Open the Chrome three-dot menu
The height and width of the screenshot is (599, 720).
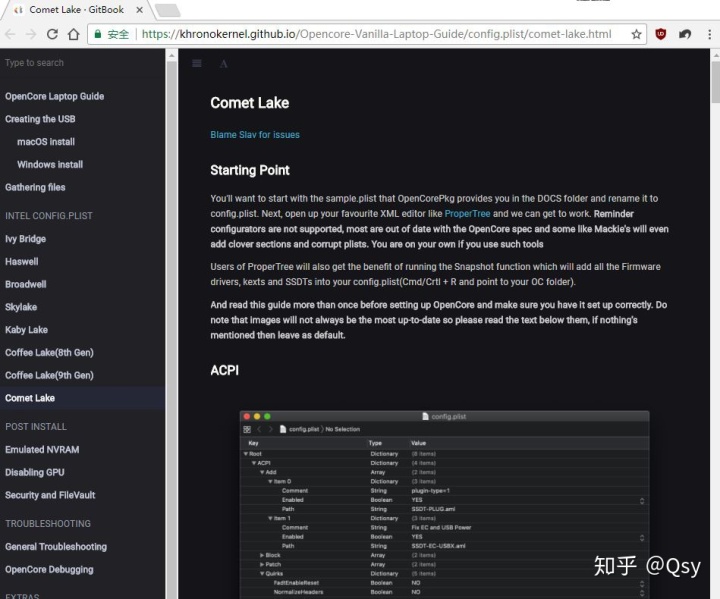709,34
